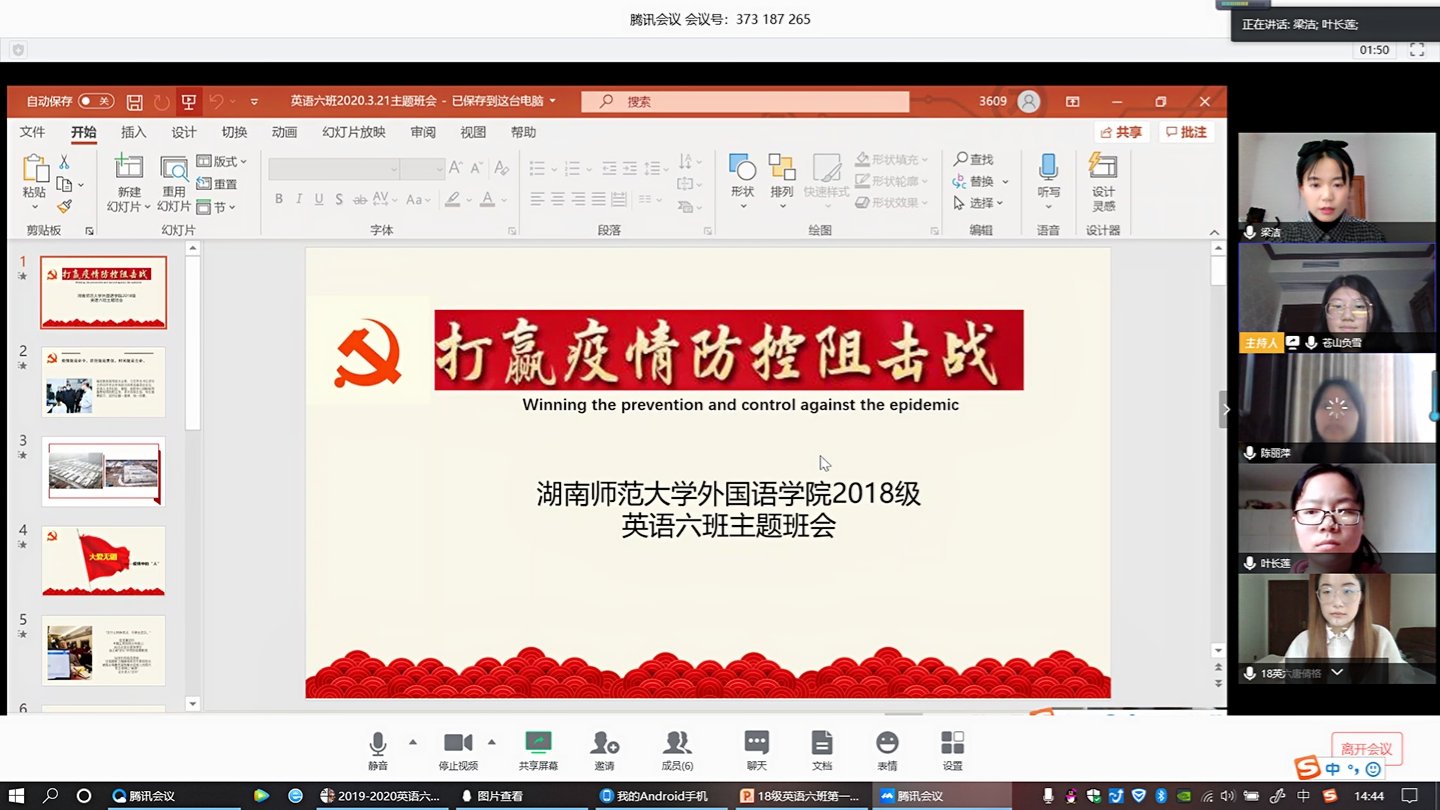
Task: Open the 聊天 chat panel
Action: tap(756, 743)
